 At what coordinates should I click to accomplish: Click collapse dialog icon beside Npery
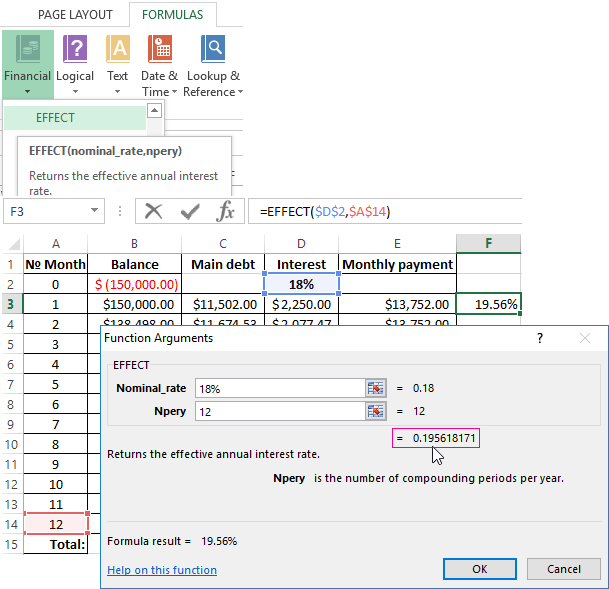point(376,411)
